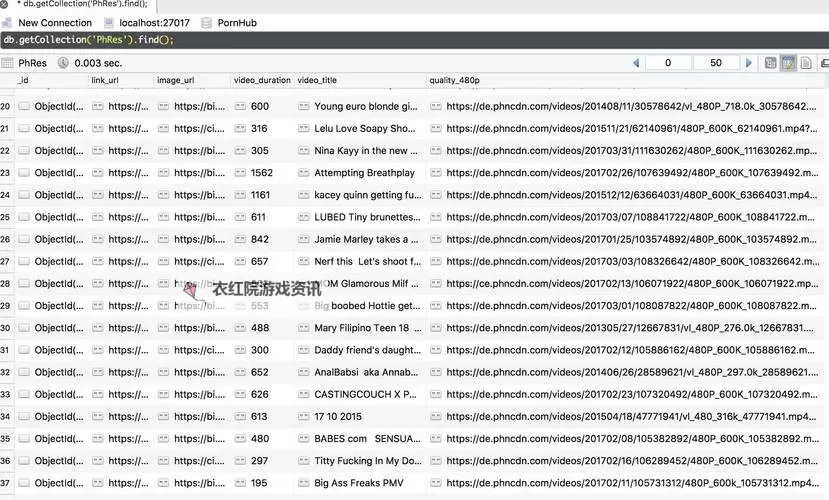Go to previous page of results
Screen dimensions: 829x500
click(x=635, y=63)
